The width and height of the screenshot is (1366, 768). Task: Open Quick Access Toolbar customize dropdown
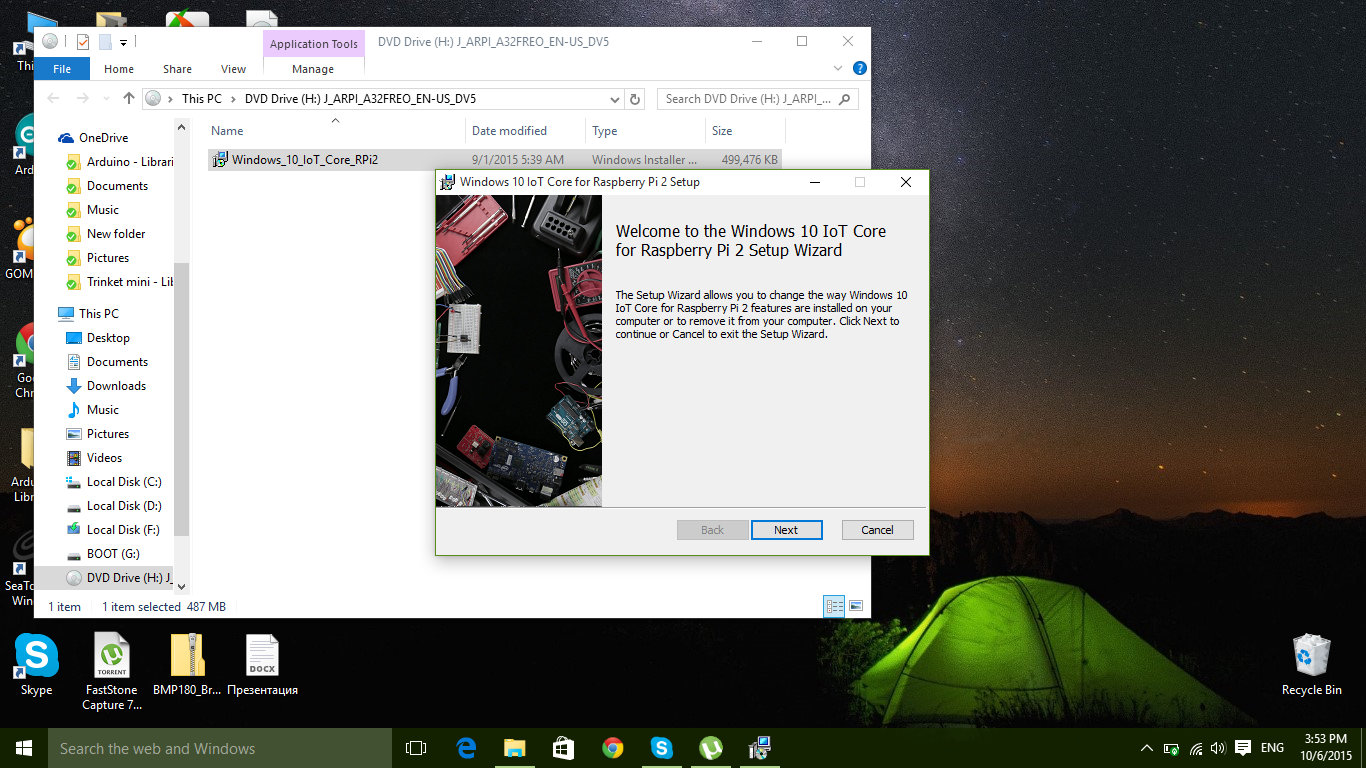click(124, 42)
